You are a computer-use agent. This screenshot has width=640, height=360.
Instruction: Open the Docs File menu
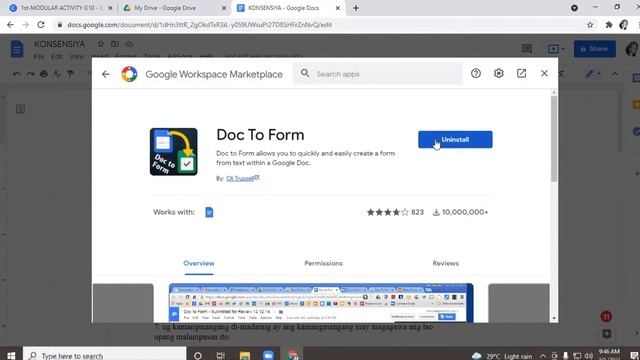pyautogui.click(x=39, y=56)
